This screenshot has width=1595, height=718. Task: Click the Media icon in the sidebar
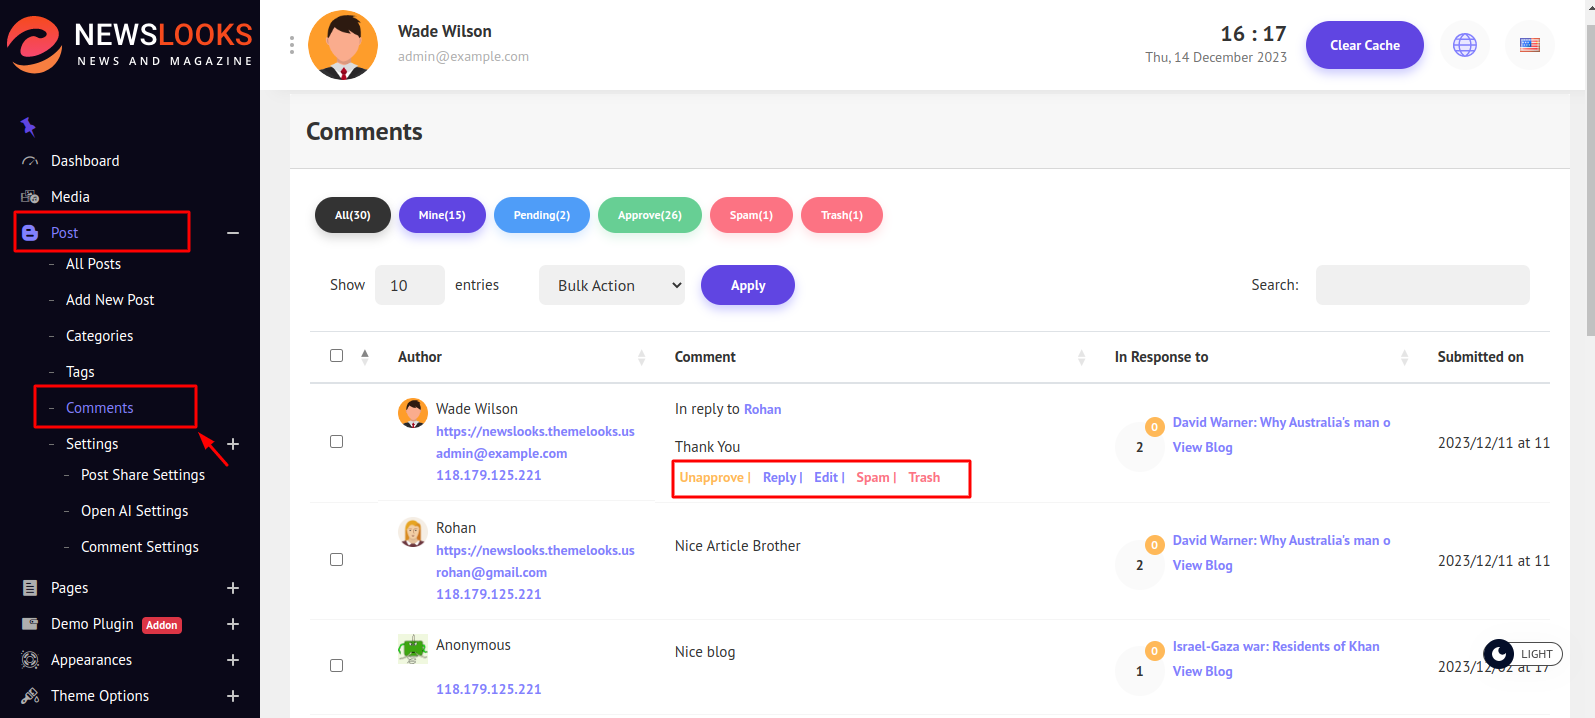tap(30, 197)
